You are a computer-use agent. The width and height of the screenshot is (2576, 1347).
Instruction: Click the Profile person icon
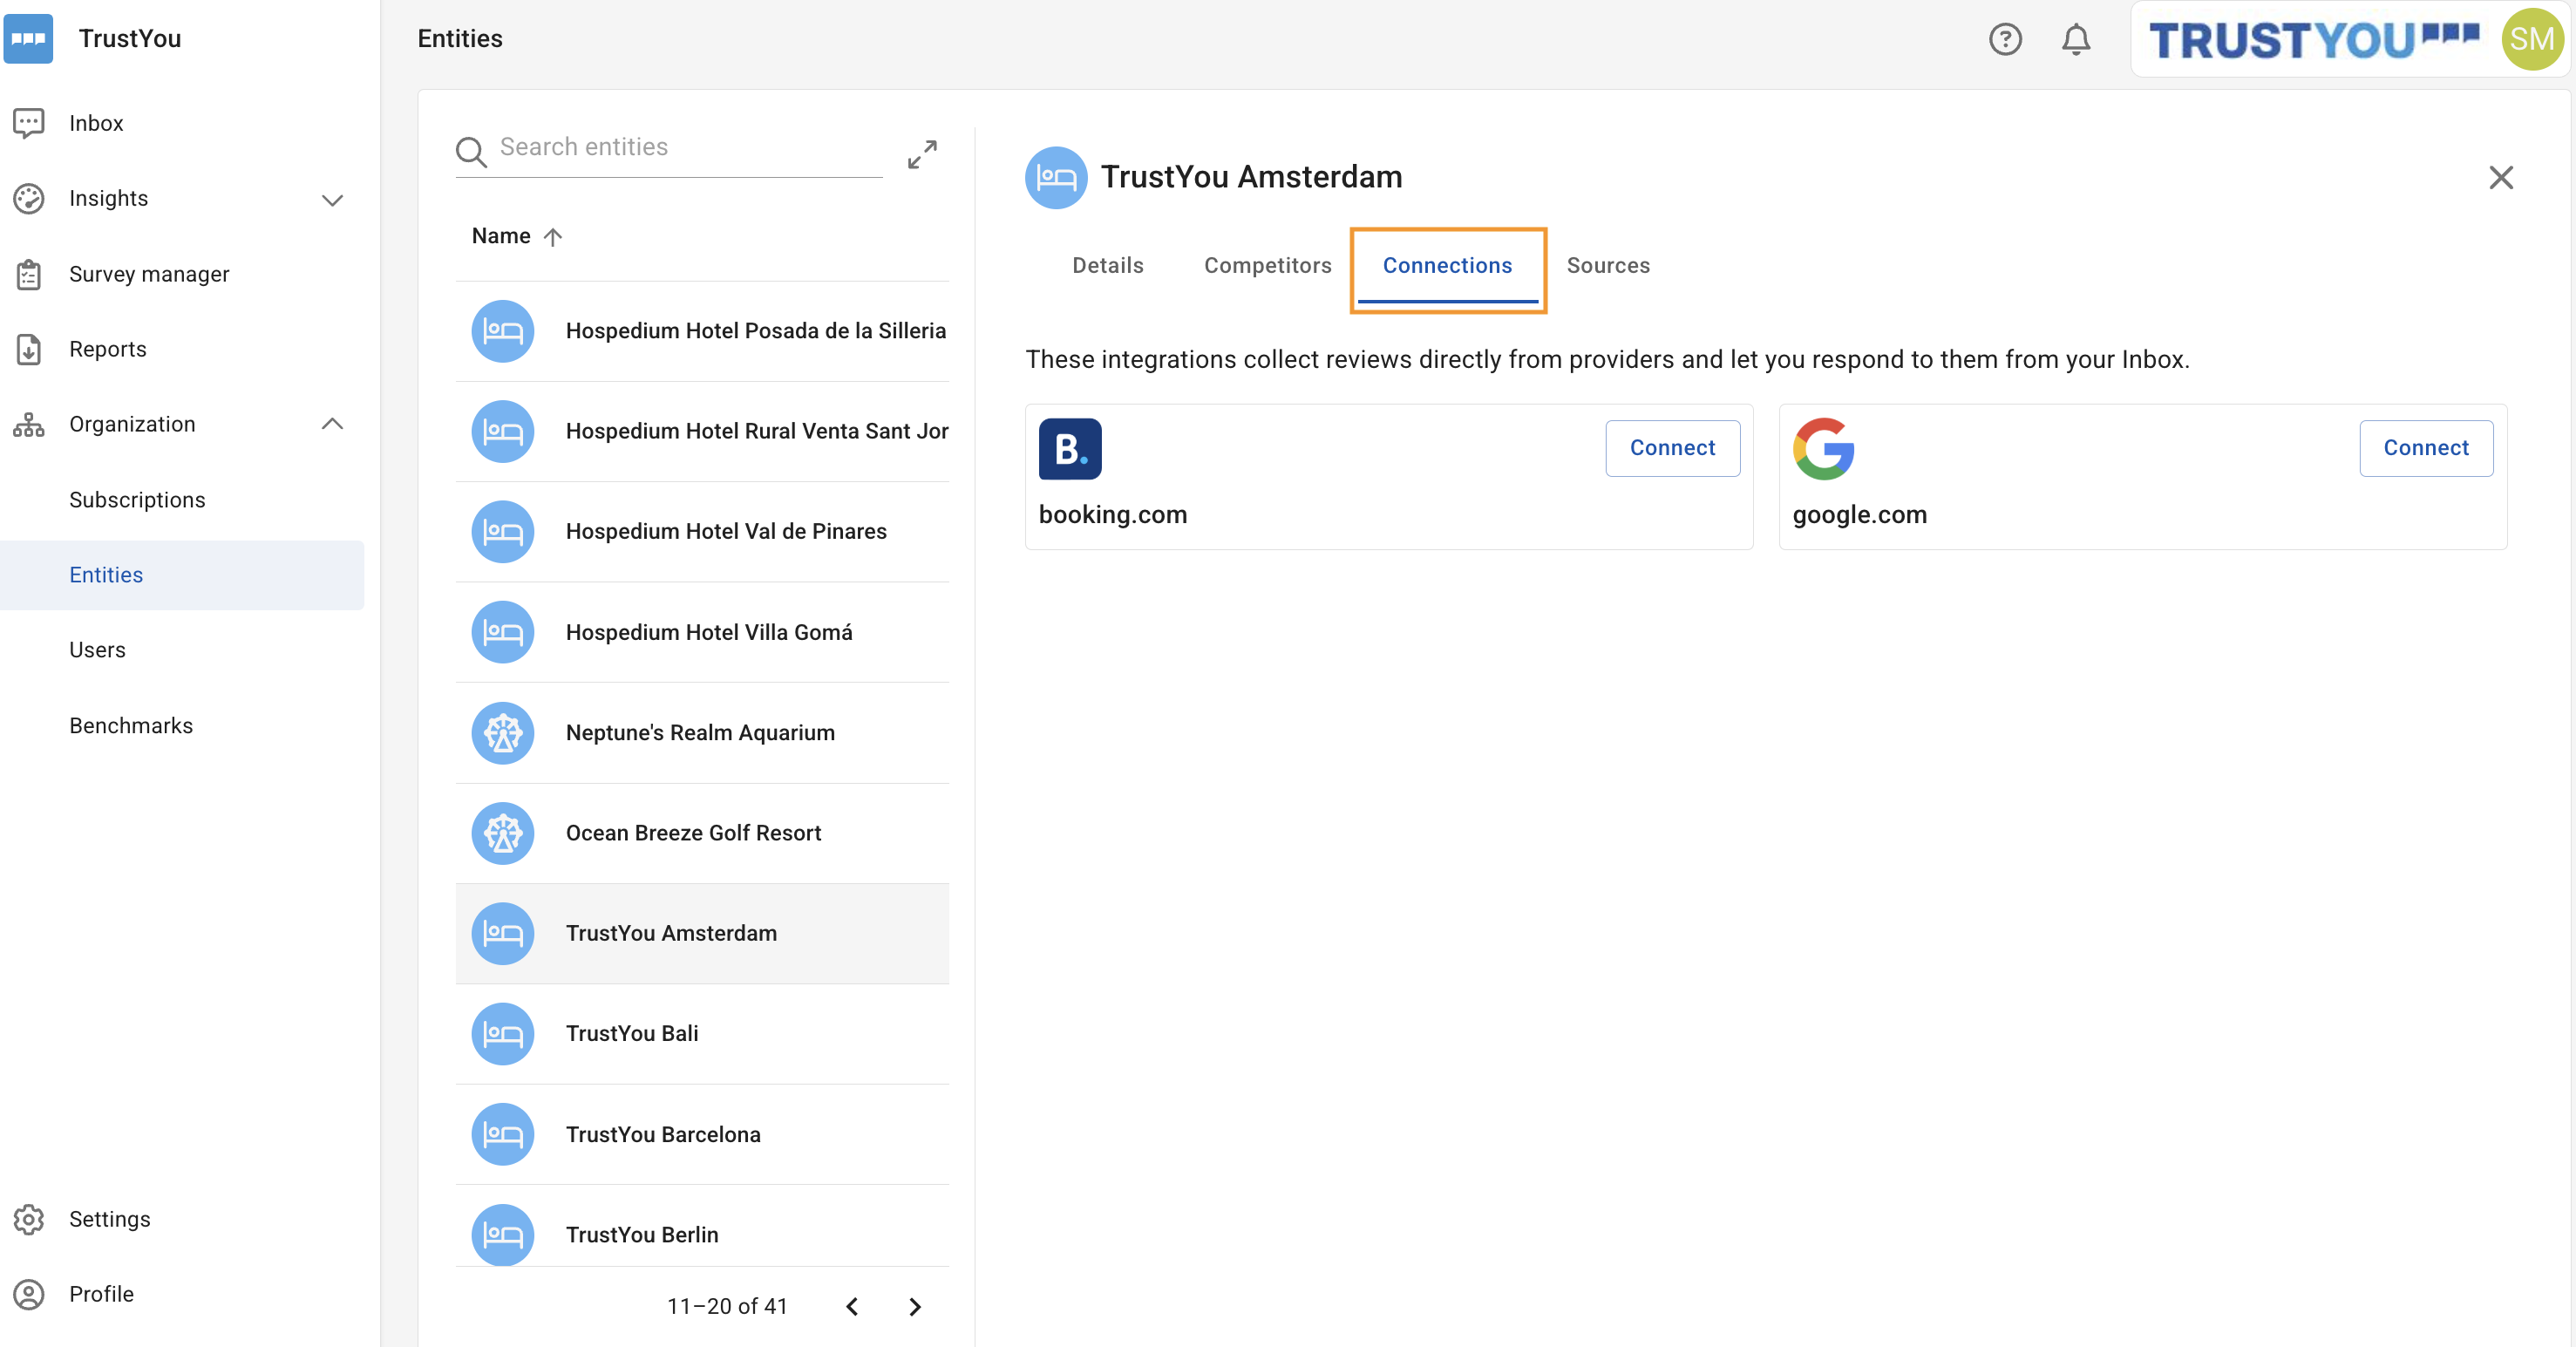click(29, 1294)
